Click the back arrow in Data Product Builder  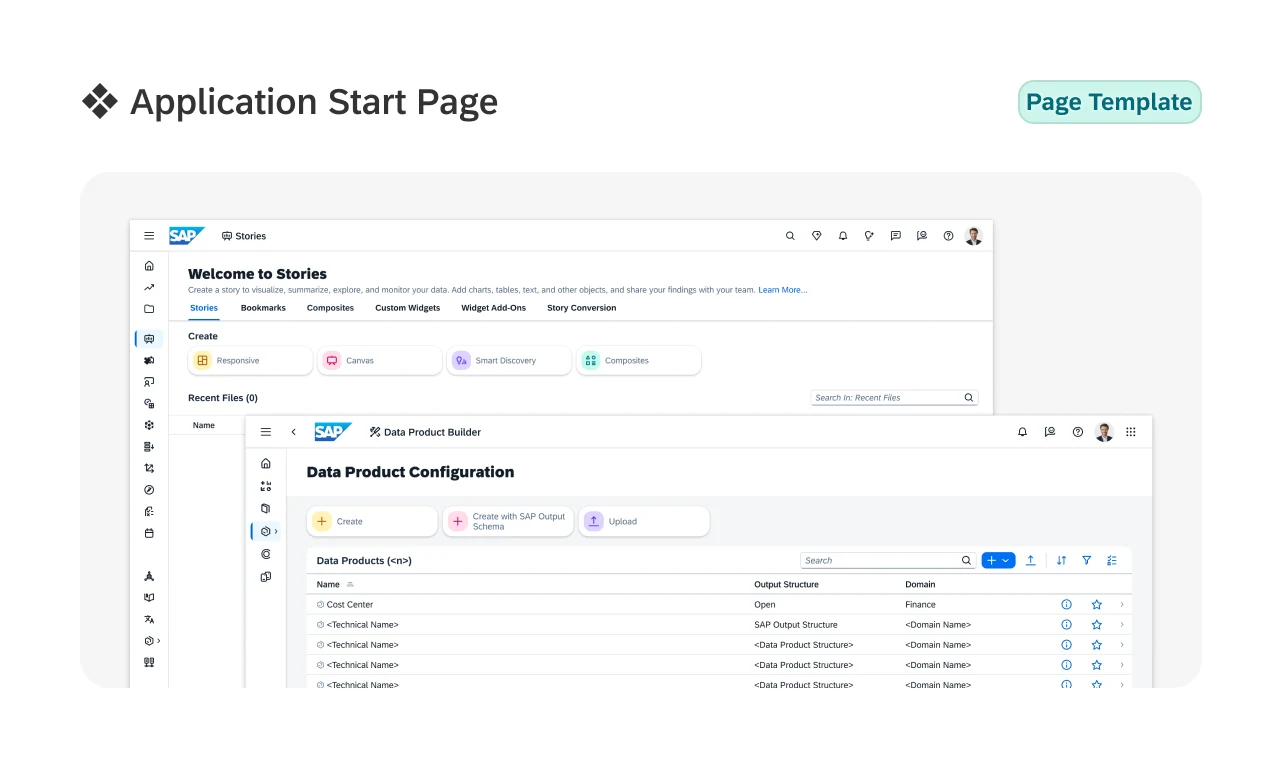click(293, 432)
